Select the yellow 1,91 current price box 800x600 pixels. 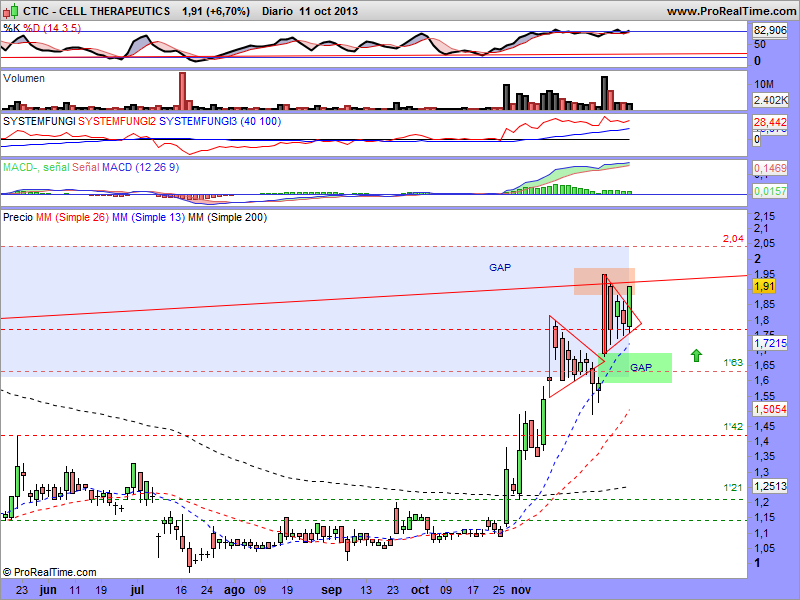[764, 286]
